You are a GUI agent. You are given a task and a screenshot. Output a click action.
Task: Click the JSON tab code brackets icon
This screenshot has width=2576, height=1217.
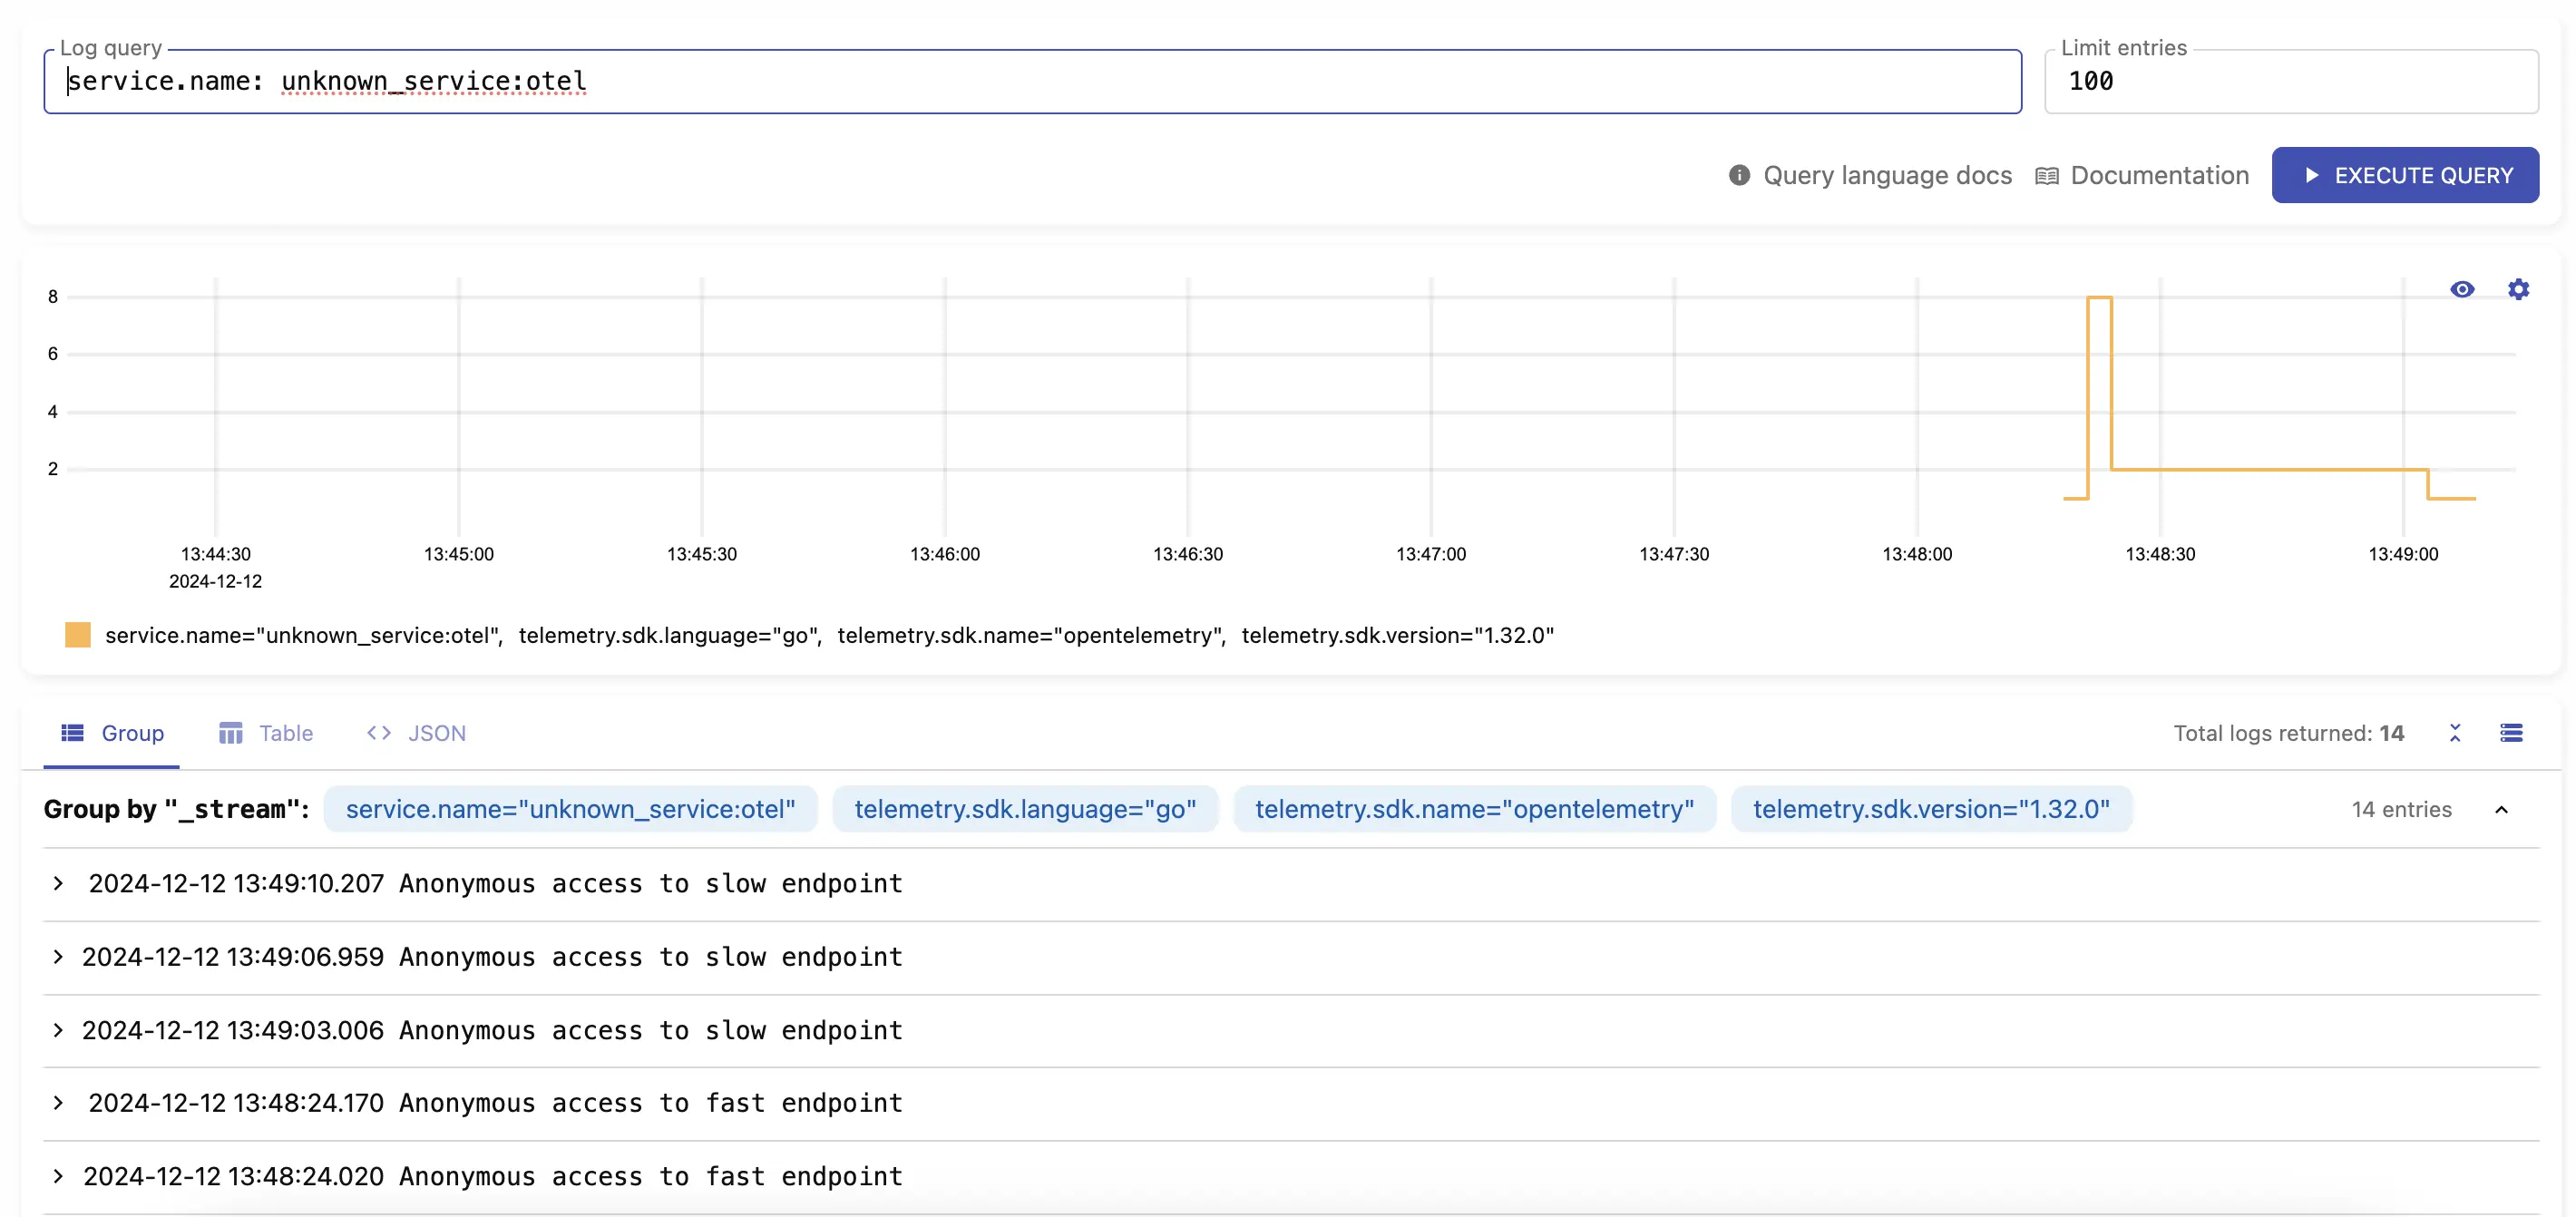point(378,733)
